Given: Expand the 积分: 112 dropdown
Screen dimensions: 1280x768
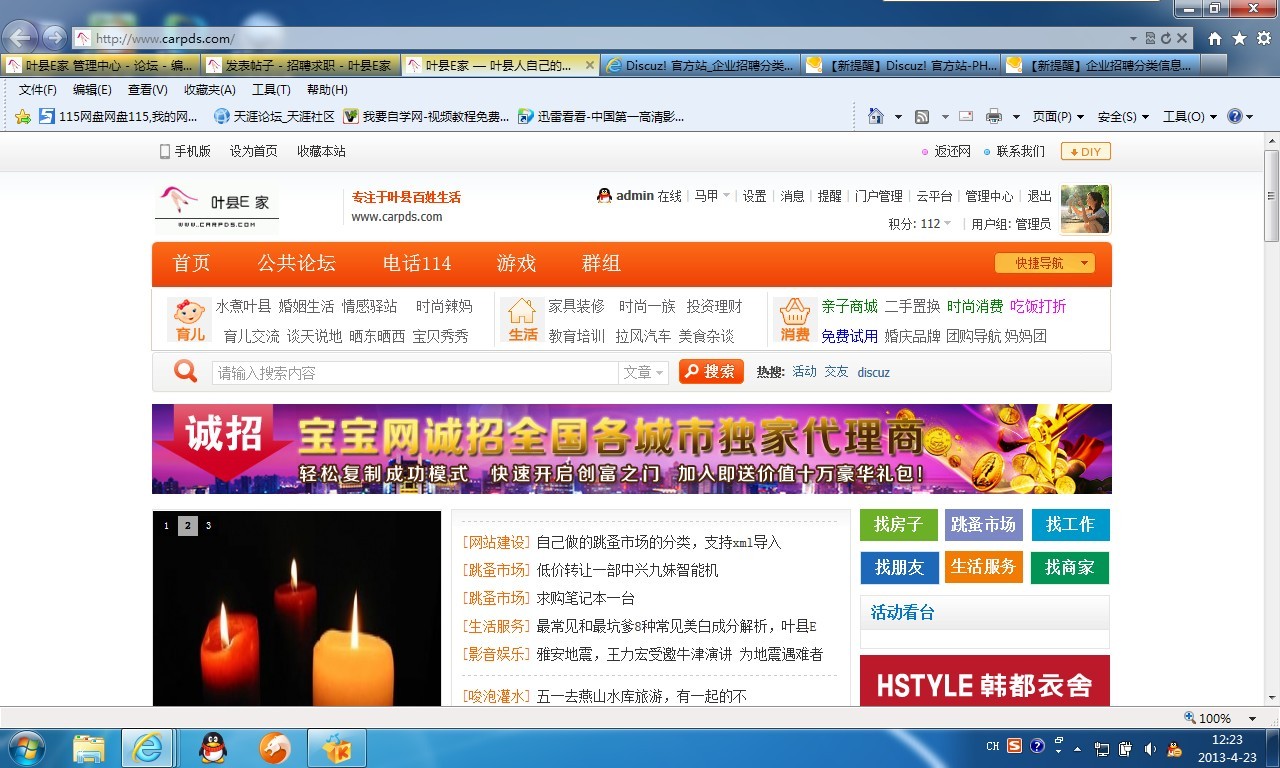Looking at the screenshot, I should [920, 224].
